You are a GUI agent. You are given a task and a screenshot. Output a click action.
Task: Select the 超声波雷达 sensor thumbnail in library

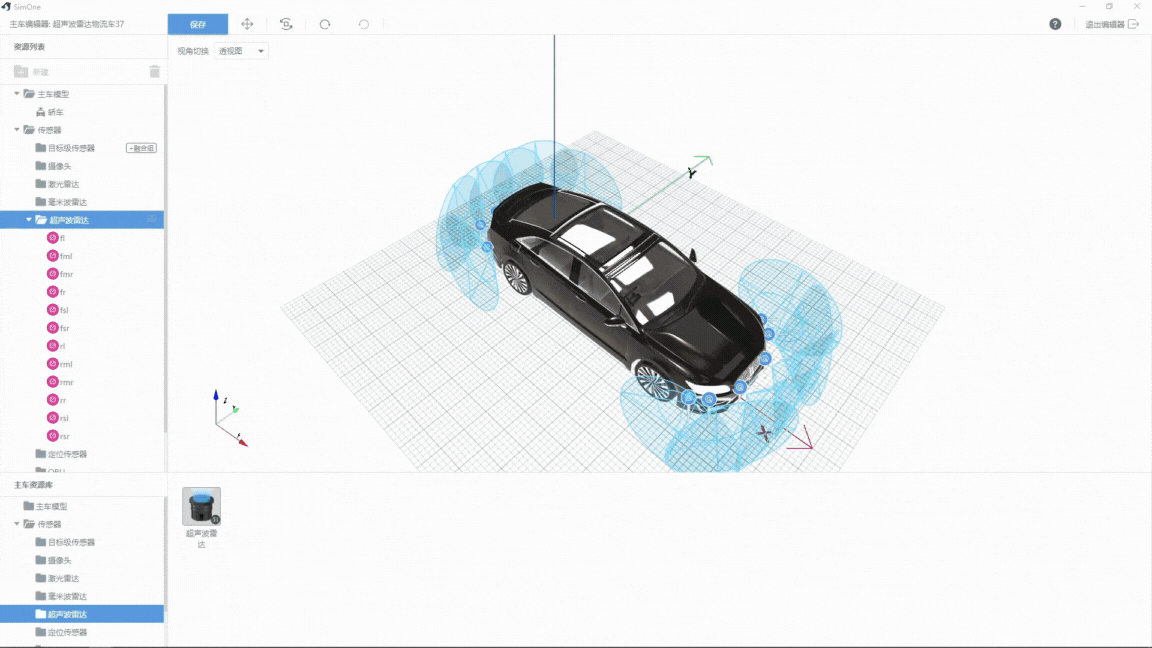(x=201, y=507)
